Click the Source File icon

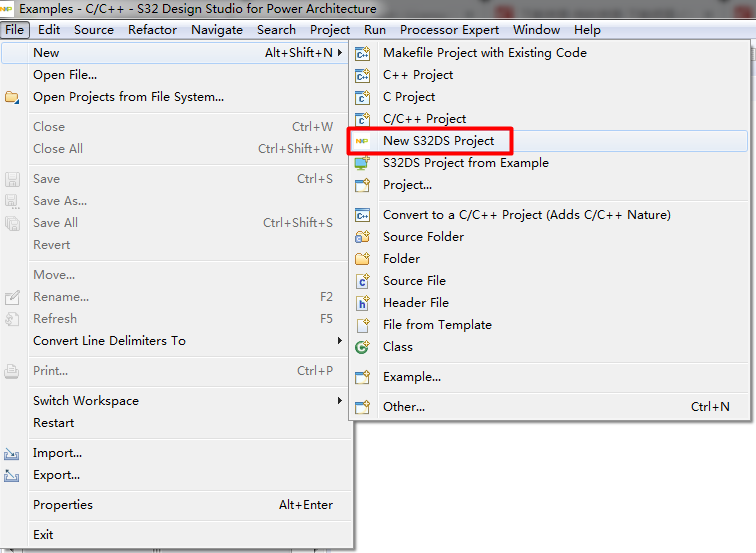(x=363, y=281)
